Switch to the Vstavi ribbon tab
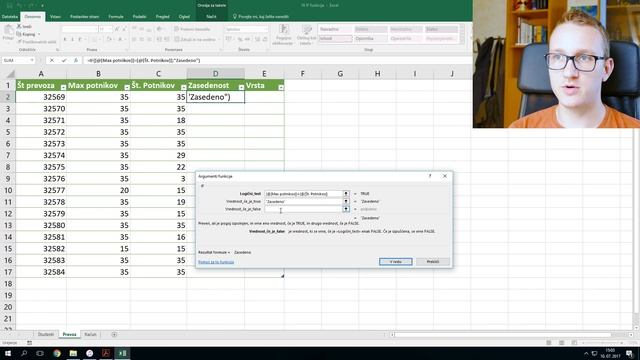Image resolution: width=640 pixels, height=360 pixels. coord(55,17)
